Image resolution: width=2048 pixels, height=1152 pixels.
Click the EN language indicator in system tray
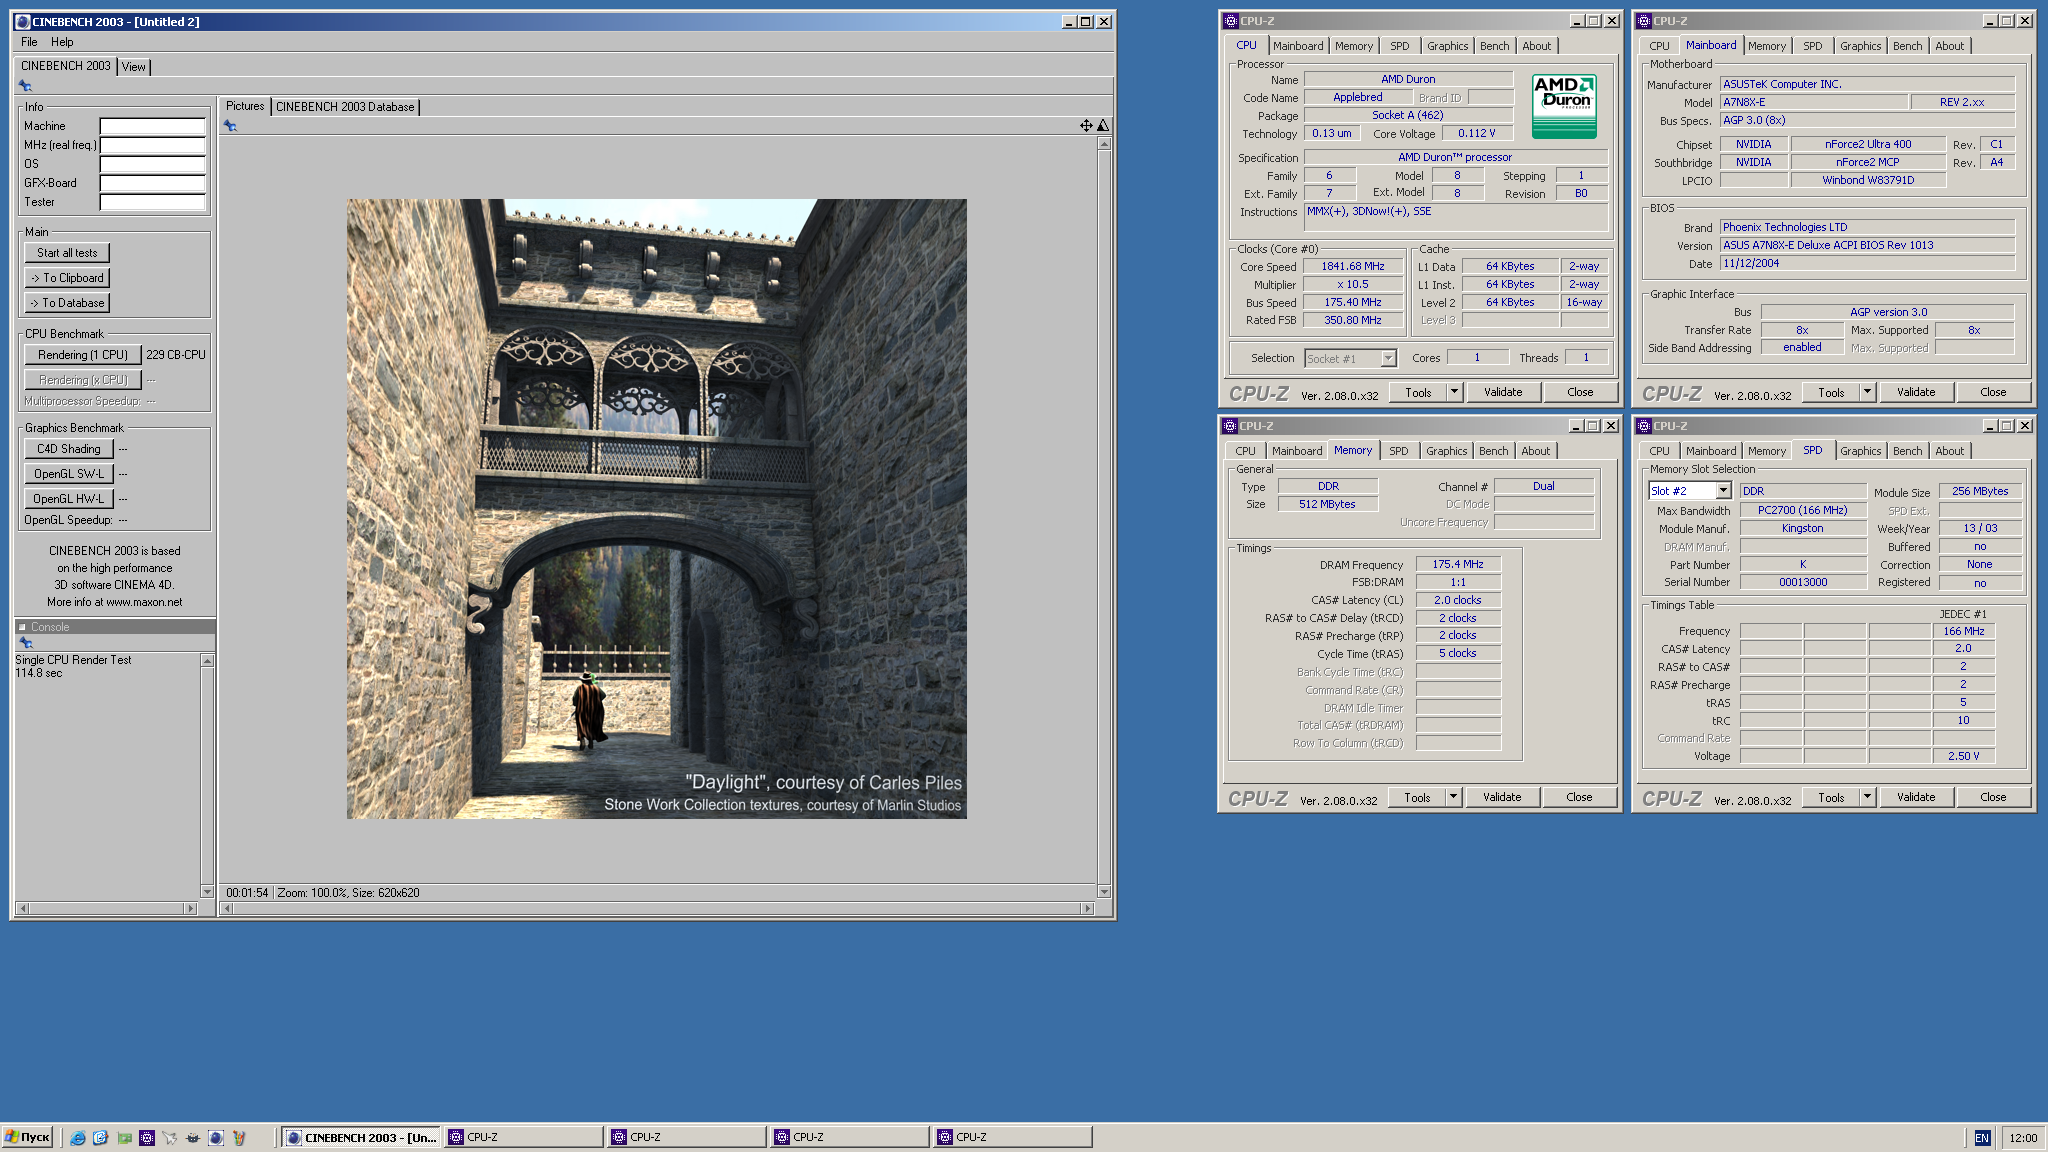1982,1138
